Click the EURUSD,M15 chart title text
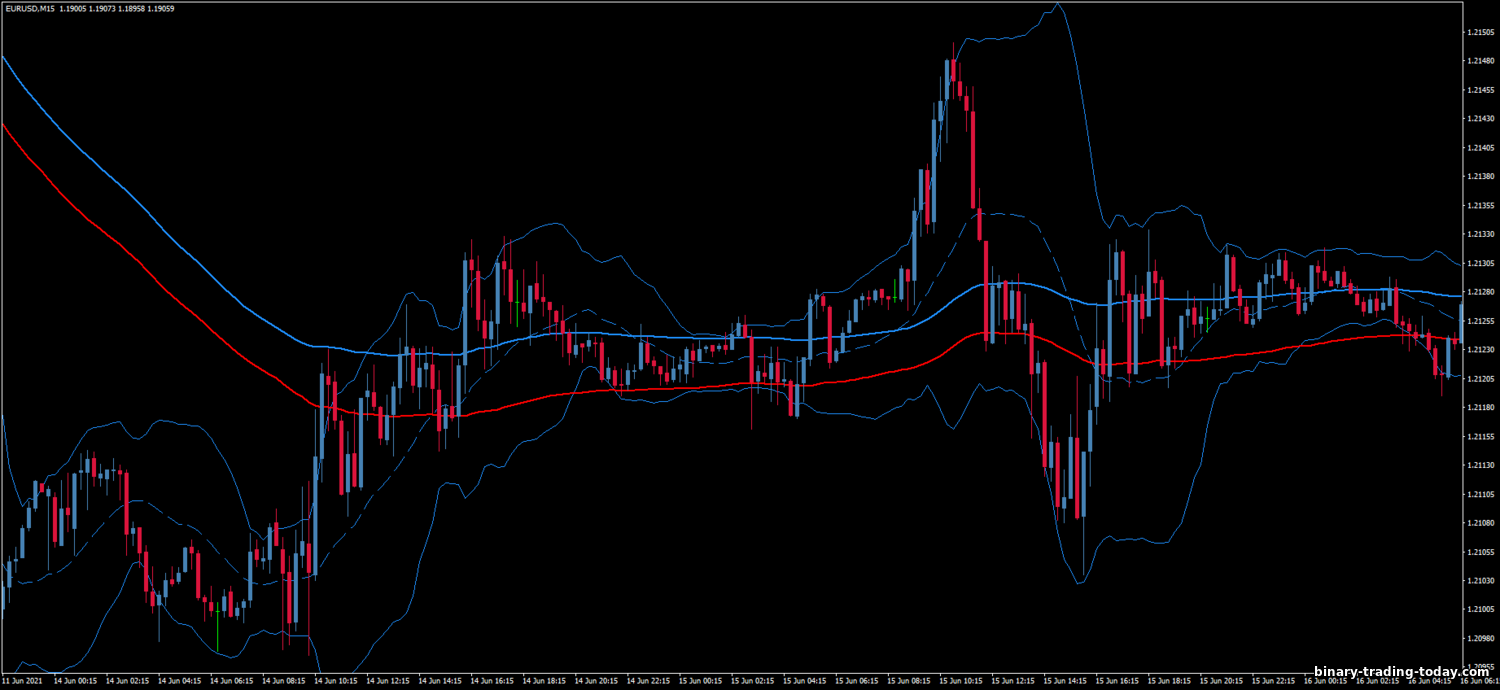 coord(28,8)
